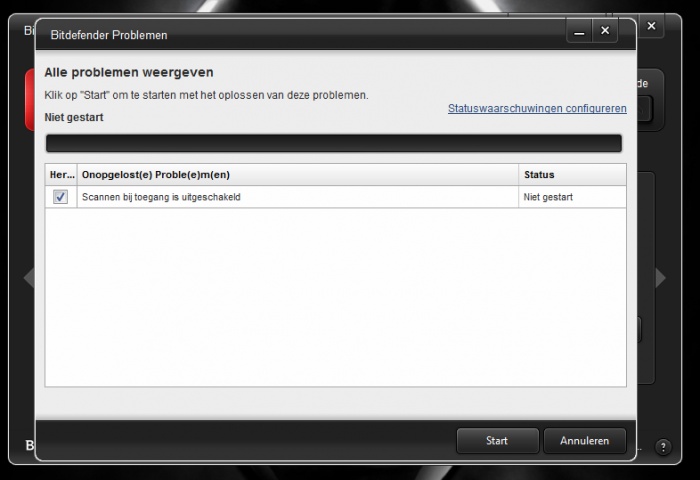Click the help question mark icon in the main window
The height and width of the screenshot is (480, 700).
663,447
